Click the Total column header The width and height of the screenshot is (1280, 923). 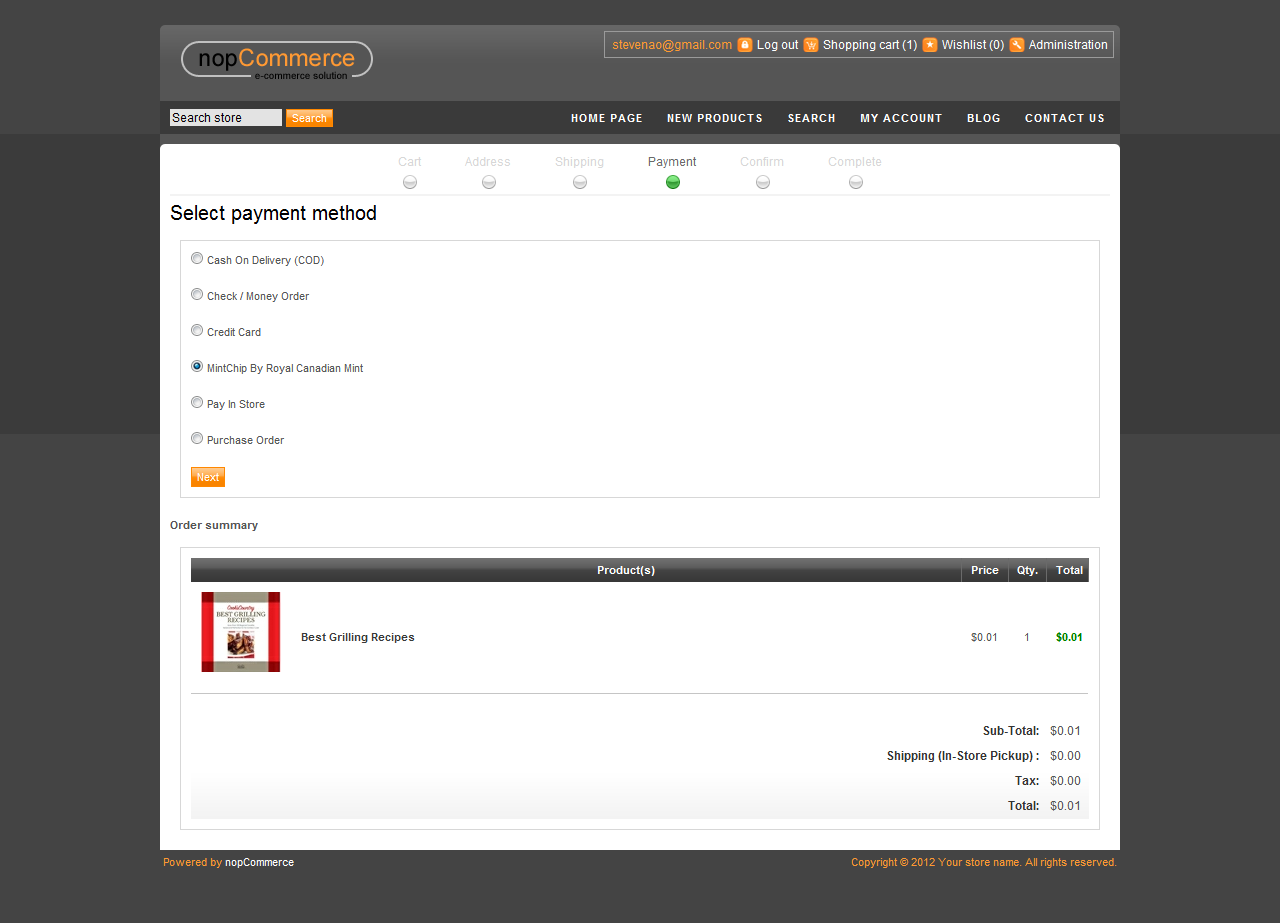pos(1069,570)
